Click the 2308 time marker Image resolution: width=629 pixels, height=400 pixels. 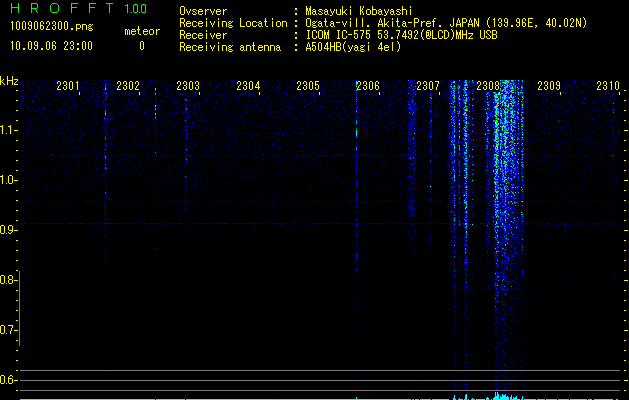point(488,86)
